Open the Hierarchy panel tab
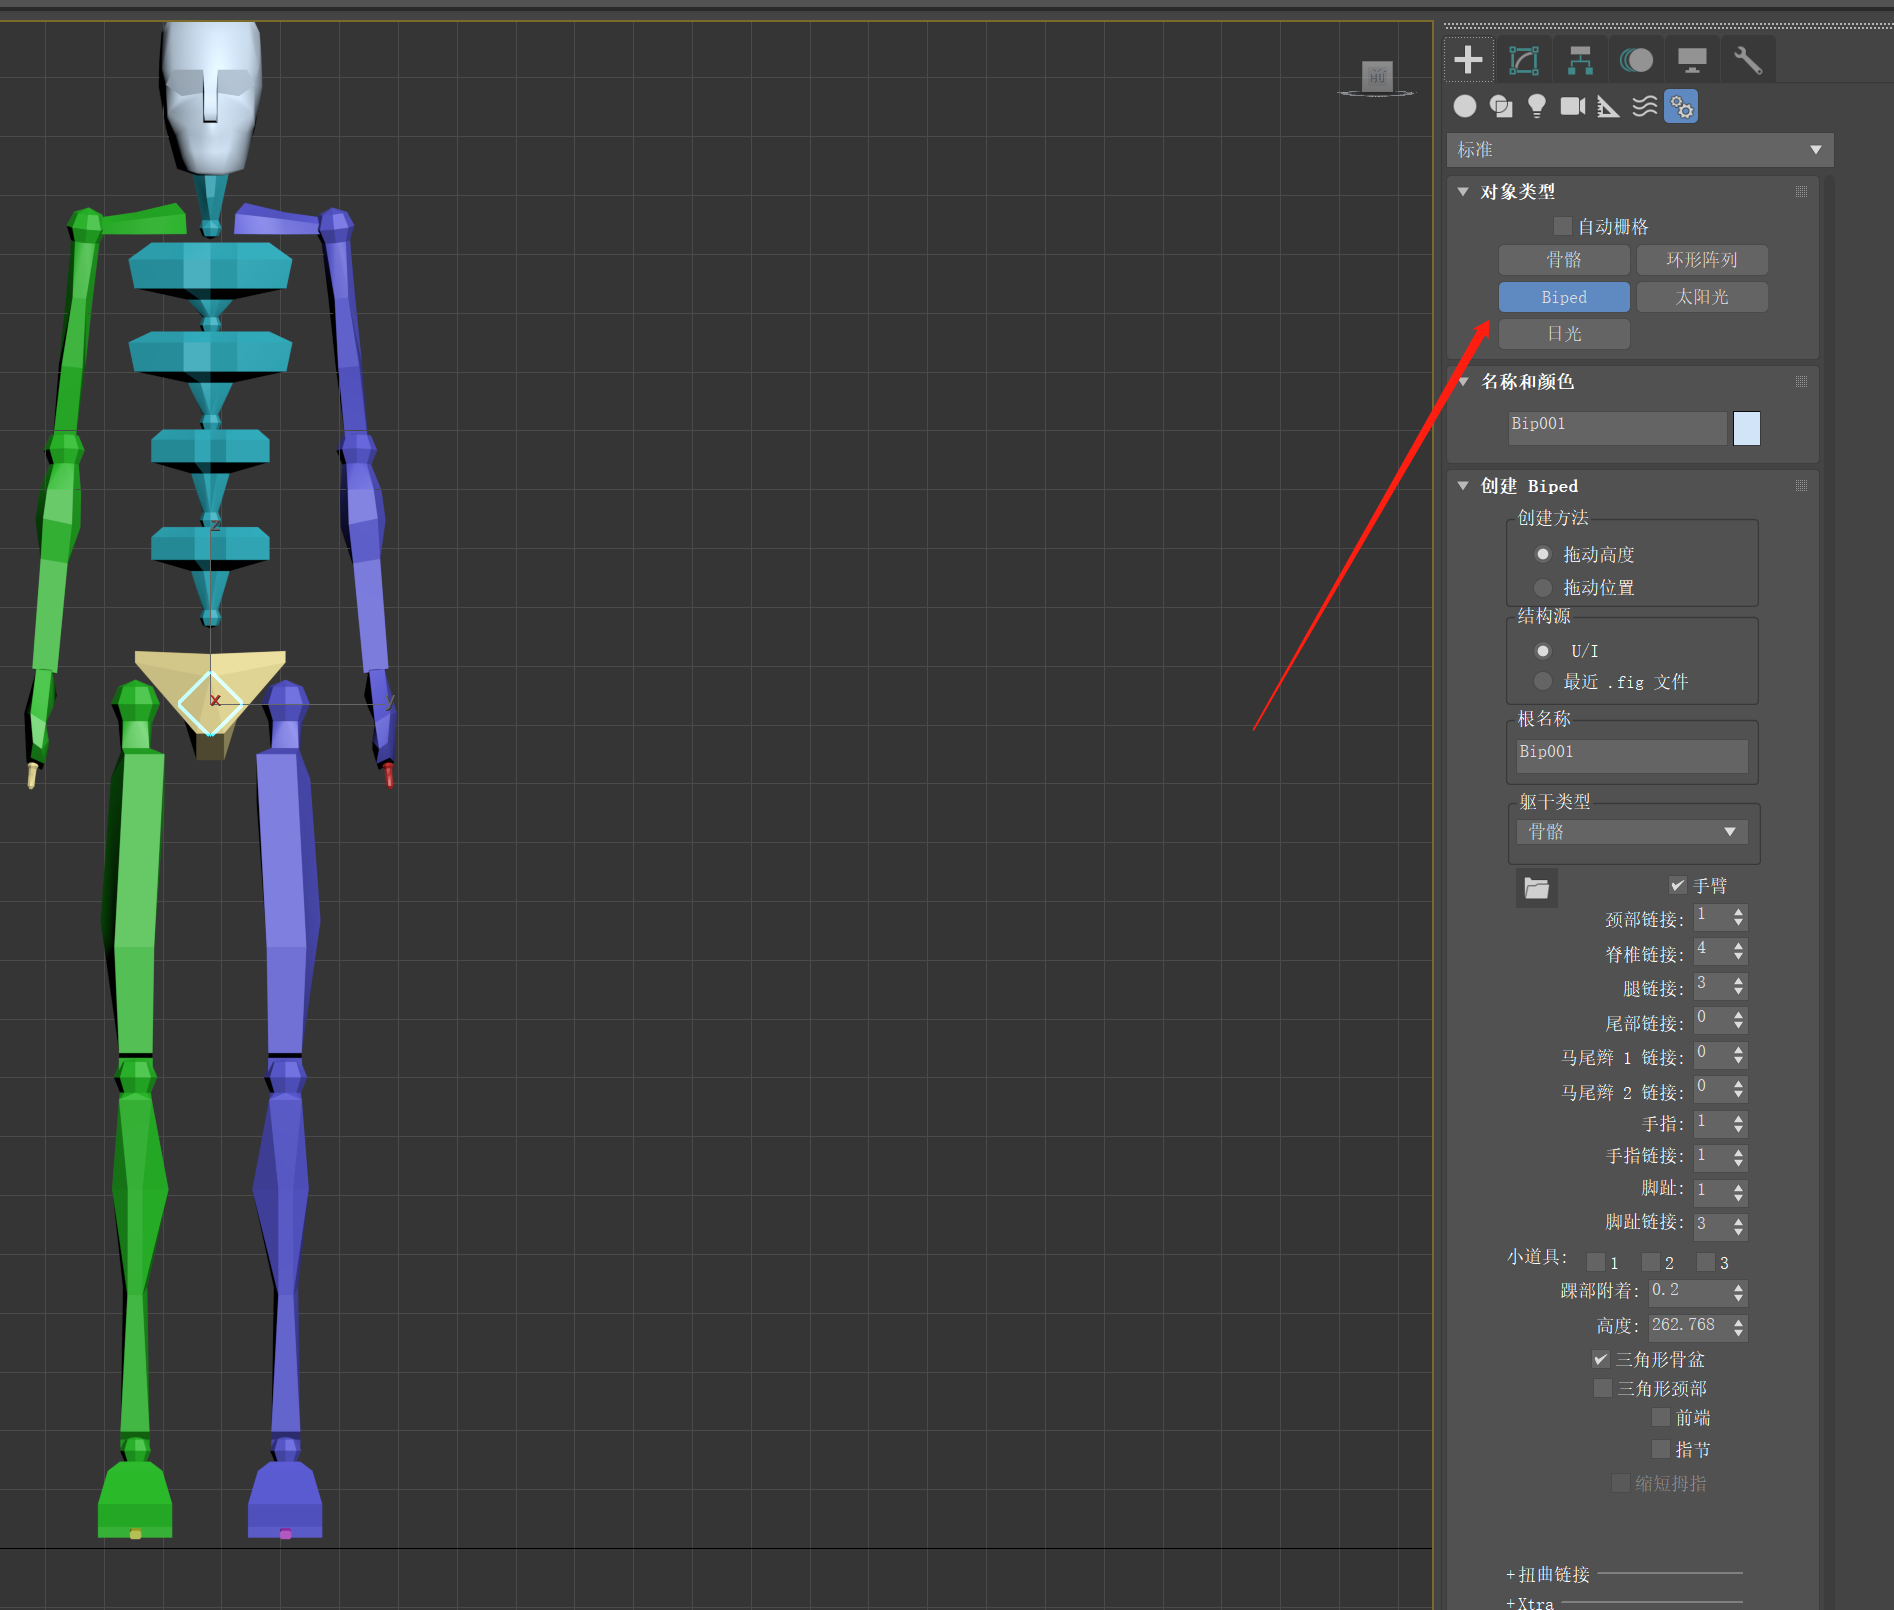The height and width of the screenshot is (1610, 1894). [x=1580, y=60]
